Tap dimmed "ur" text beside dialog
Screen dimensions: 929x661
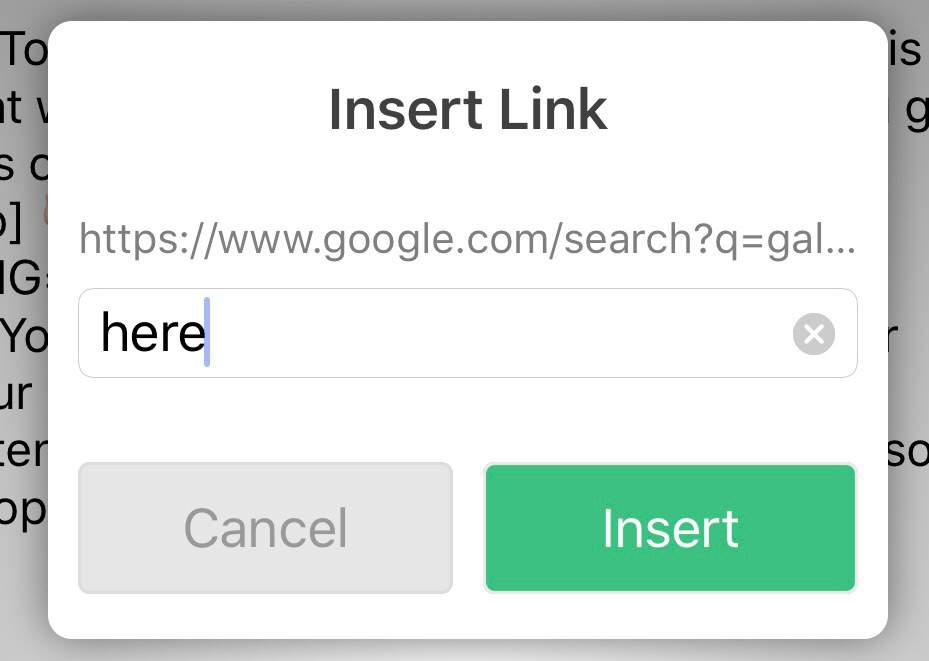pos(16,395)
